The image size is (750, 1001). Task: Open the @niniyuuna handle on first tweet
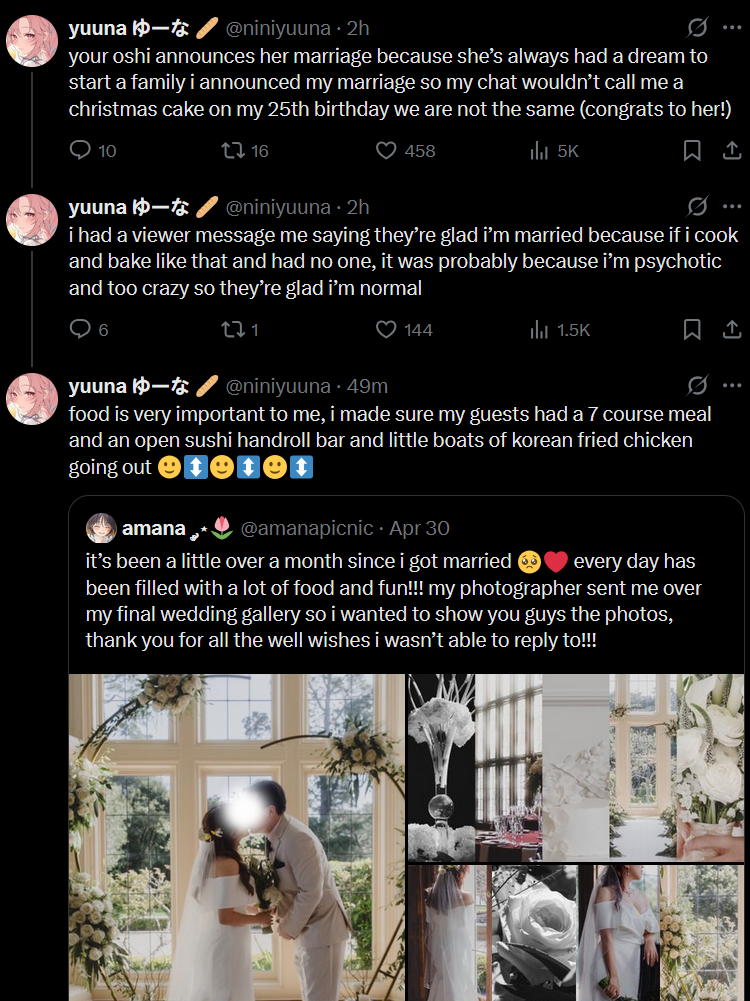(x=278, y=29)
